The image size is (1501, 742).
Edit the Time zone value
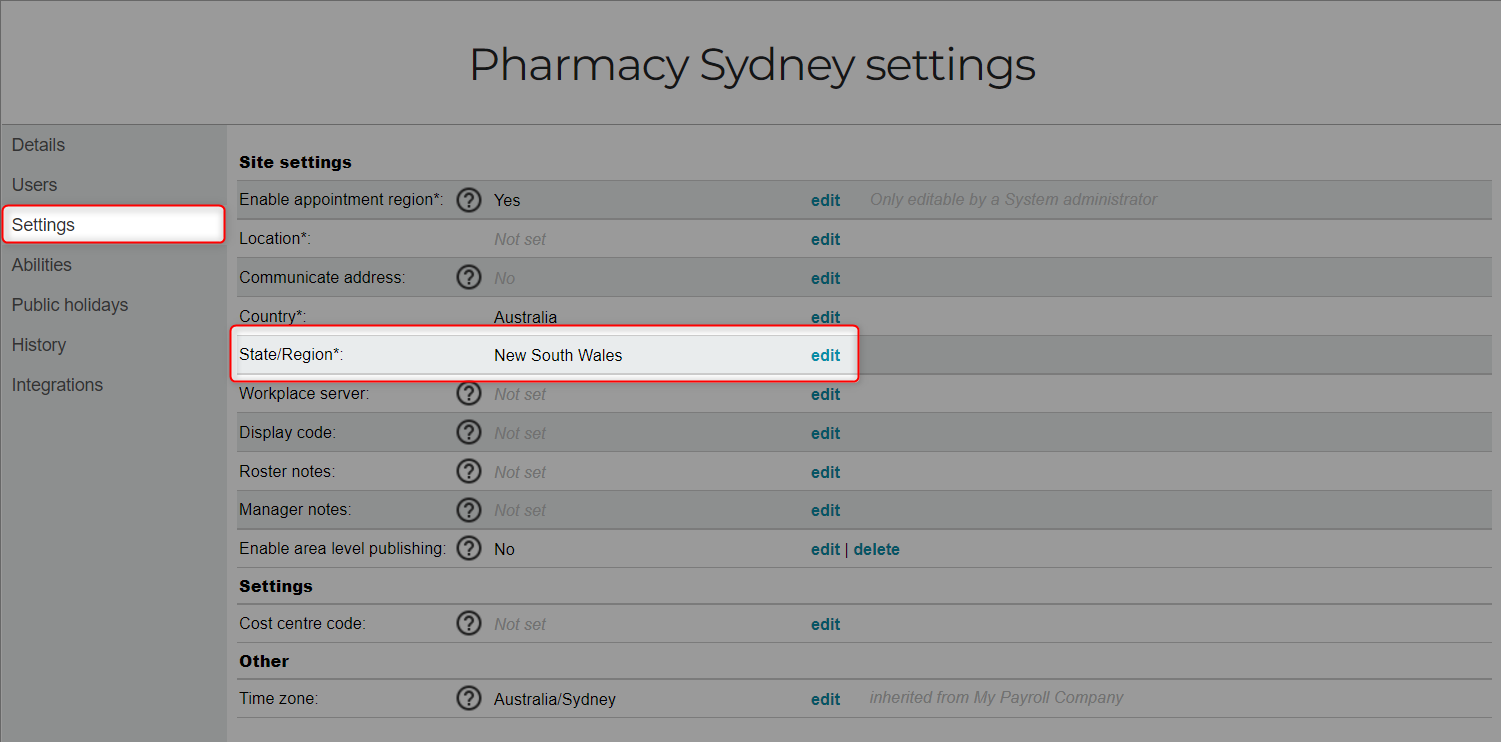point(825,699)
